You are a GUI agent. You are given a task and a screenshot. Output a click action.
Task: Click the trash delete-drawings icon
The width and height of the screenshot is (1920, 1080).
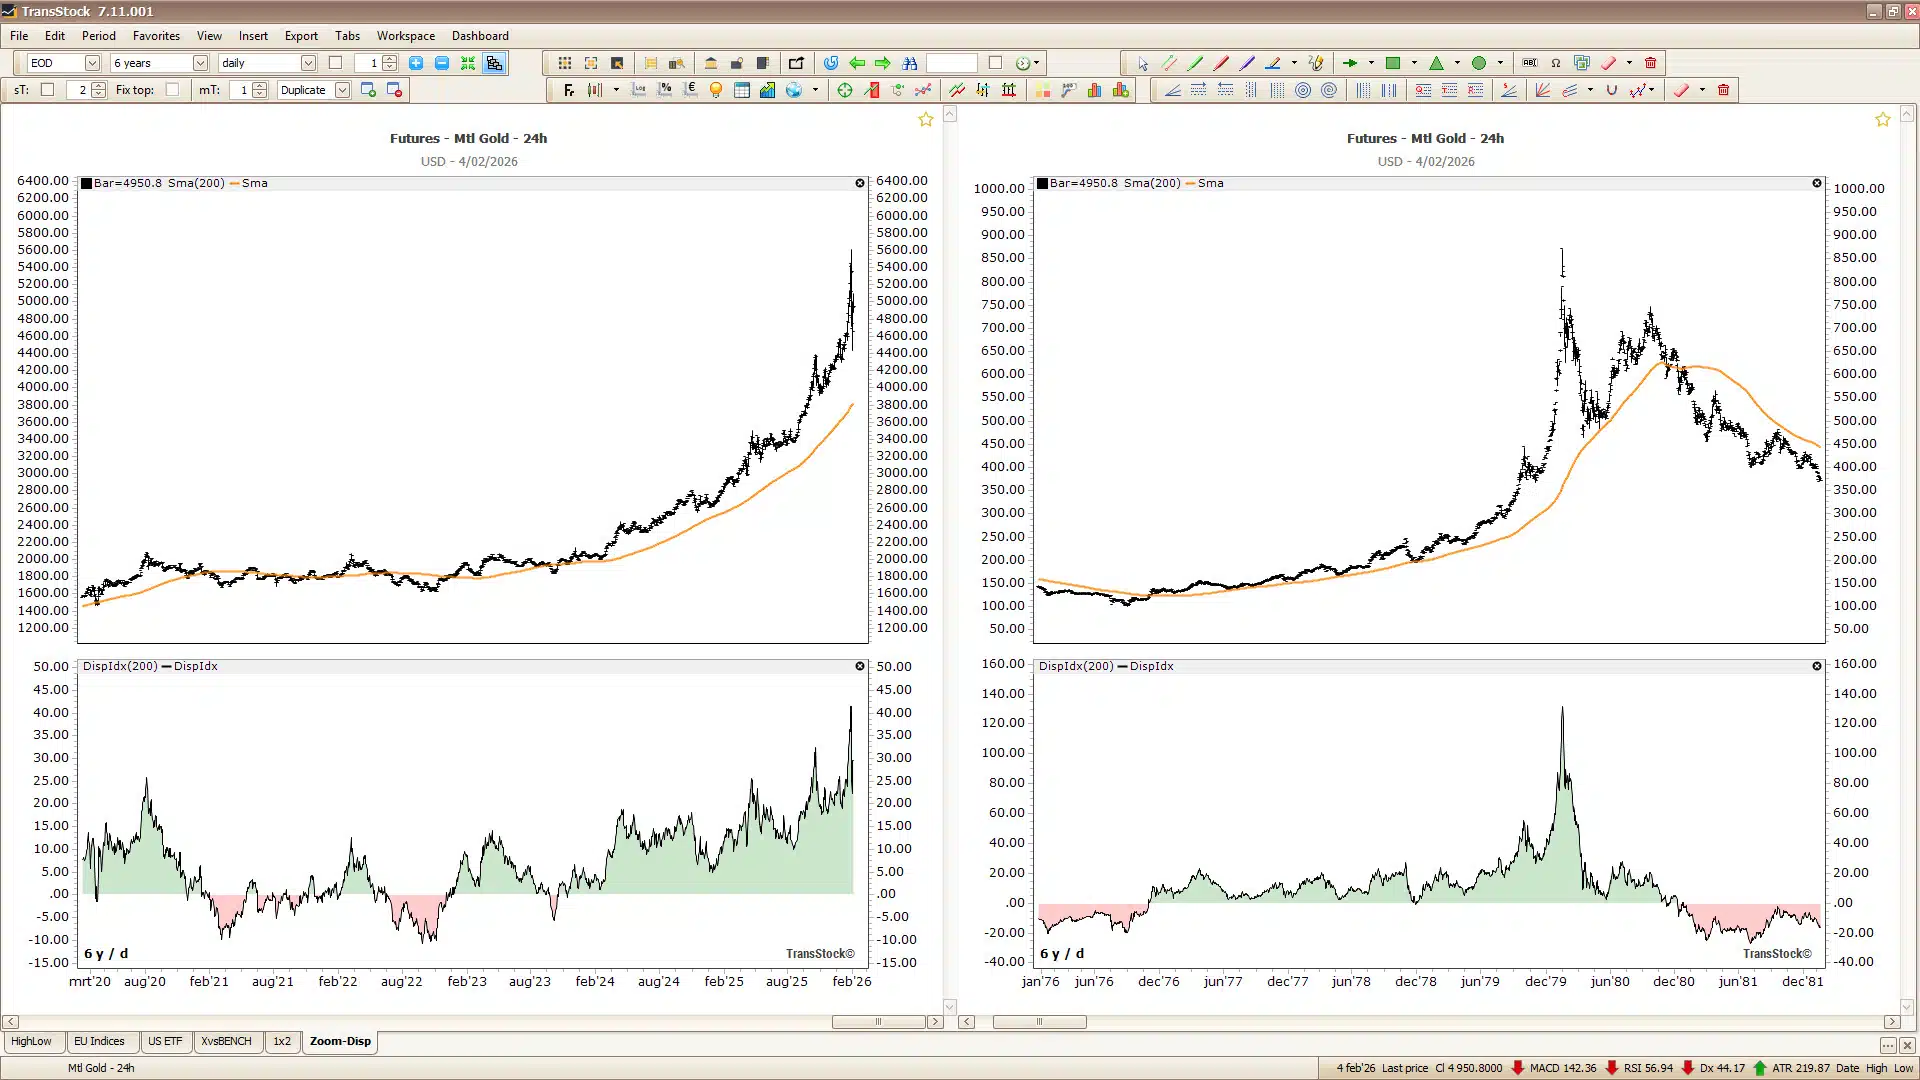(x=1651, y=62)
